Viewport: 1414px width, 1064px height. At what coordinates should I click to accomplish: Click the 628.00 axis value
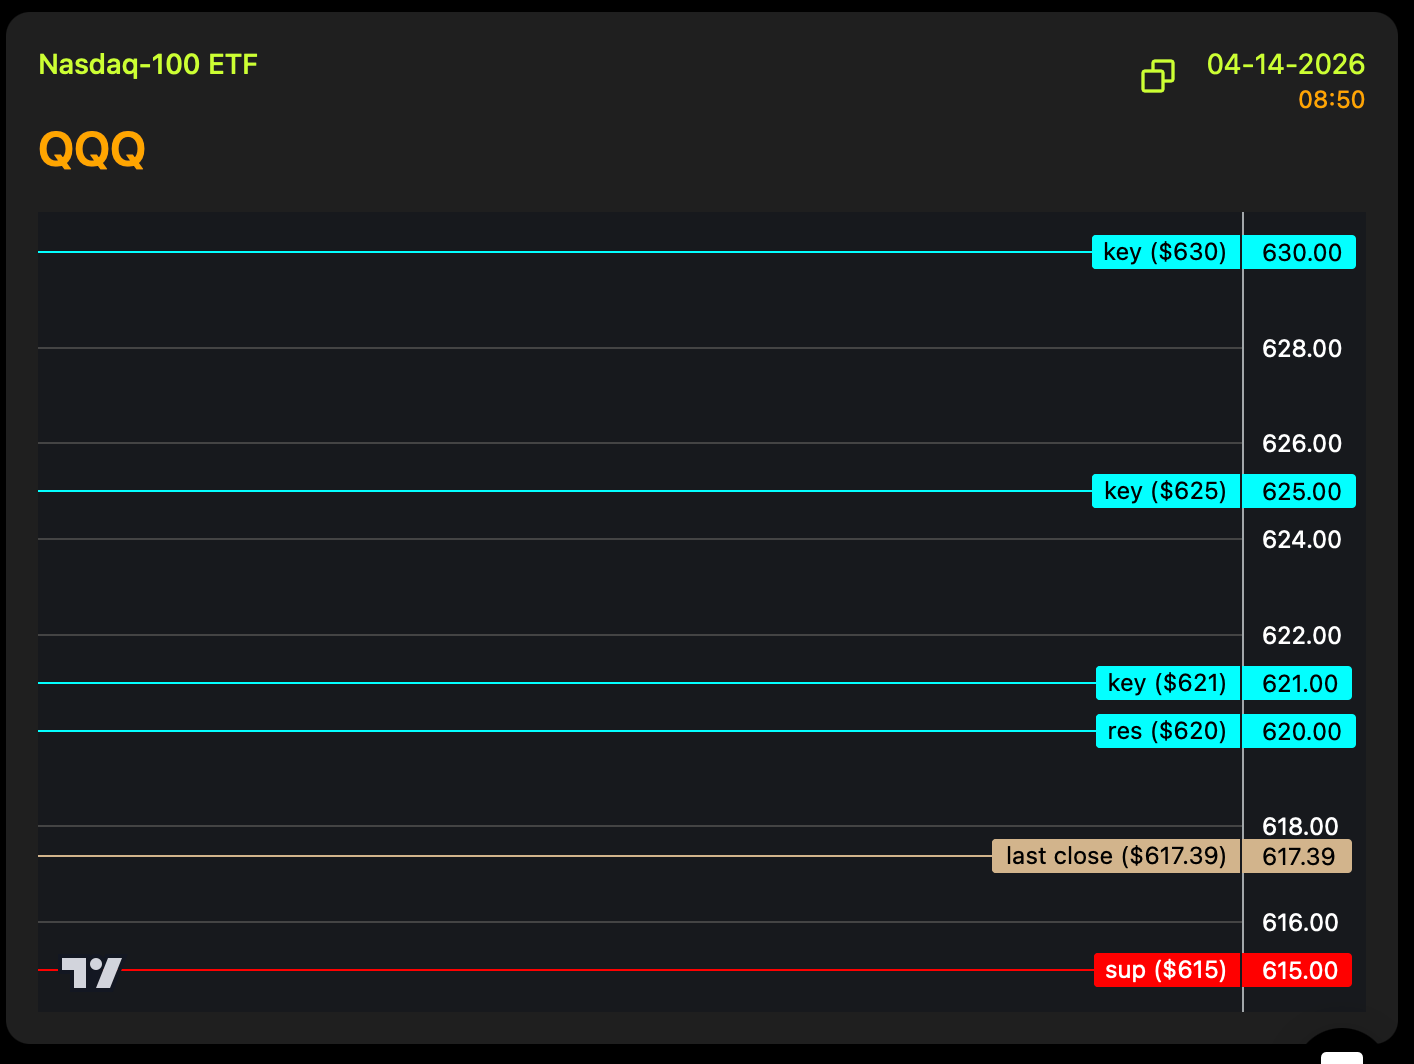pyautogui.click(x=1302, y=348)
